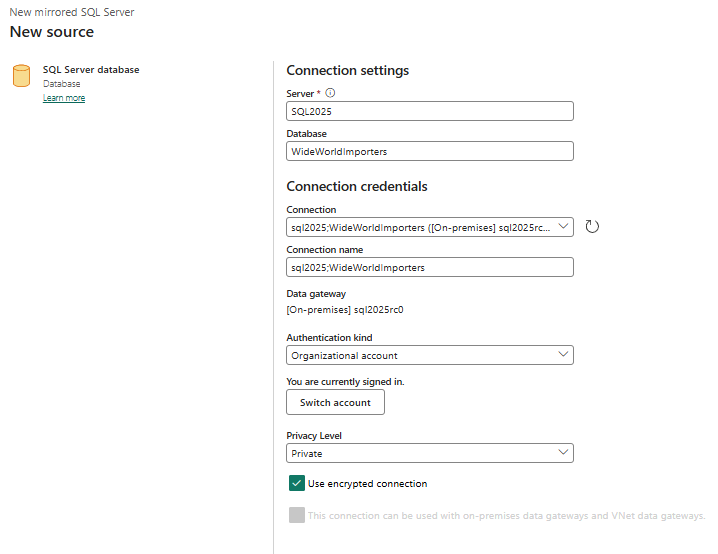Refresh the connection list

tap(592, 227)
